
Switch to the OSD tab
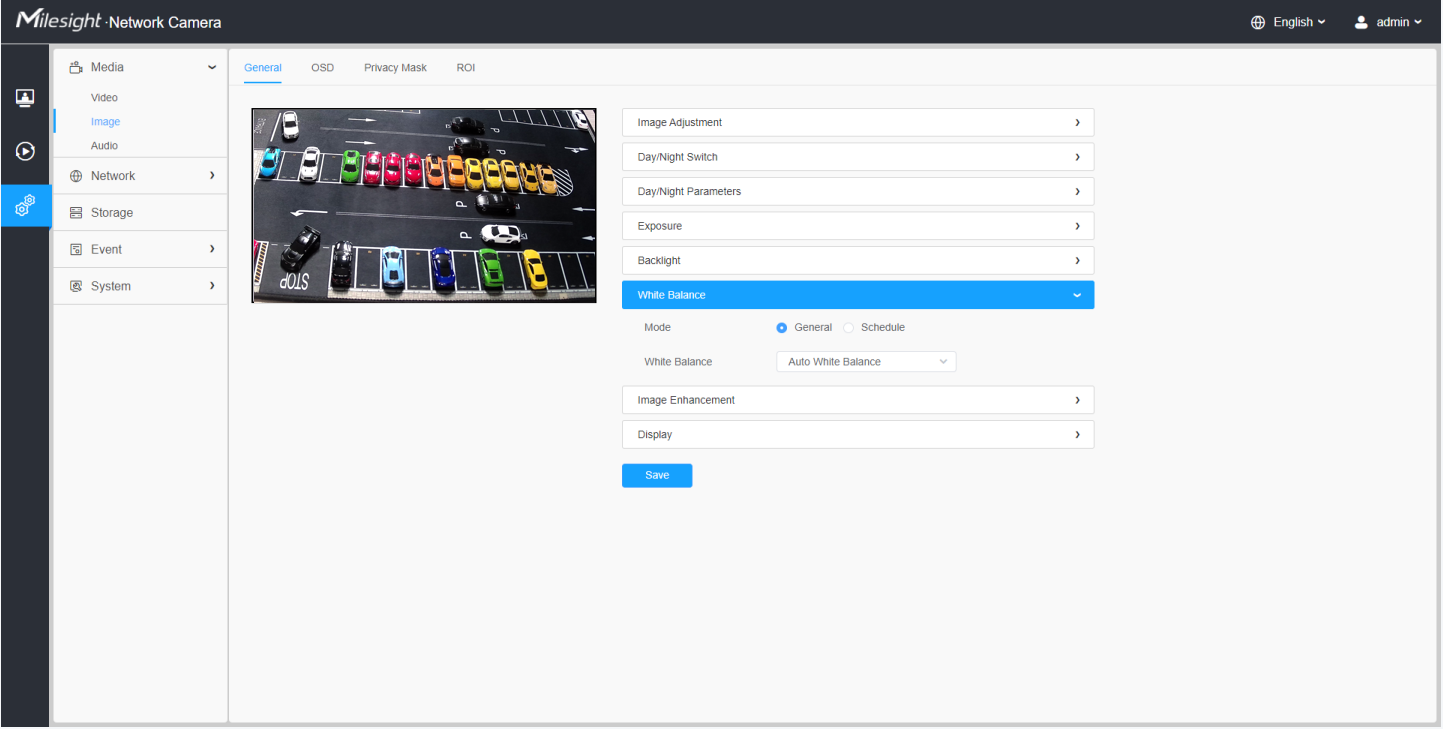322,68
